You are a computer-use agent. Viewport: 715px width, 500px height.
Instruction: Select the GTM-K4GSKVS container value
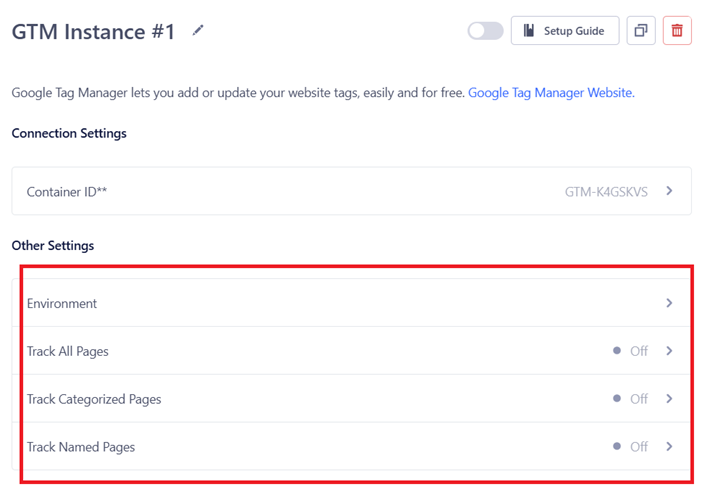pyautogui.click(x=606, y=192)
